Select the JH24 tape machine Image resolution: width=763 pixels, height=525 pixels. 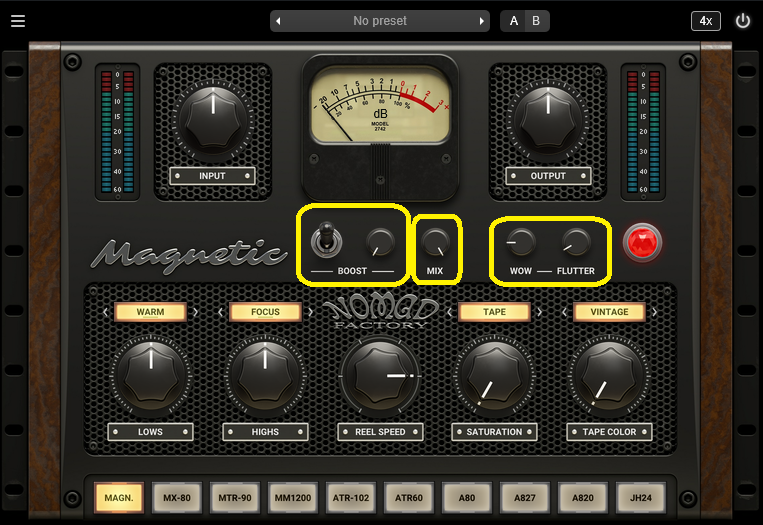640,498
